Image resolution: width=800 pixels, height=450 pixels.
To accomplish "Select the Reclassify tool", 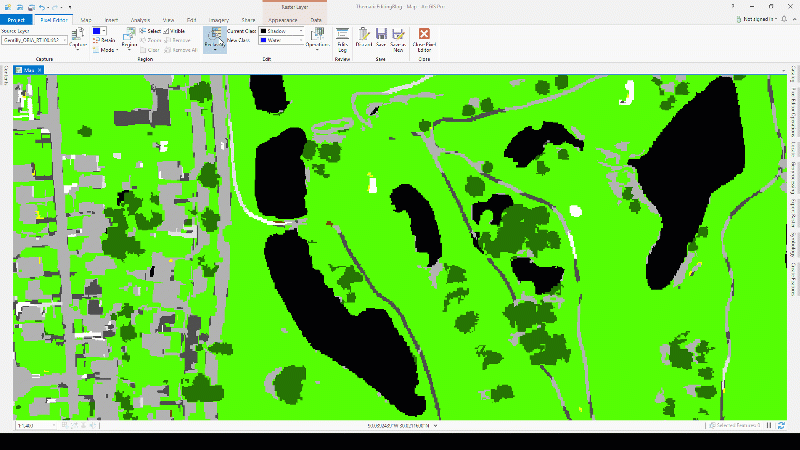I will pyautogui.click(x=215, y=39).
